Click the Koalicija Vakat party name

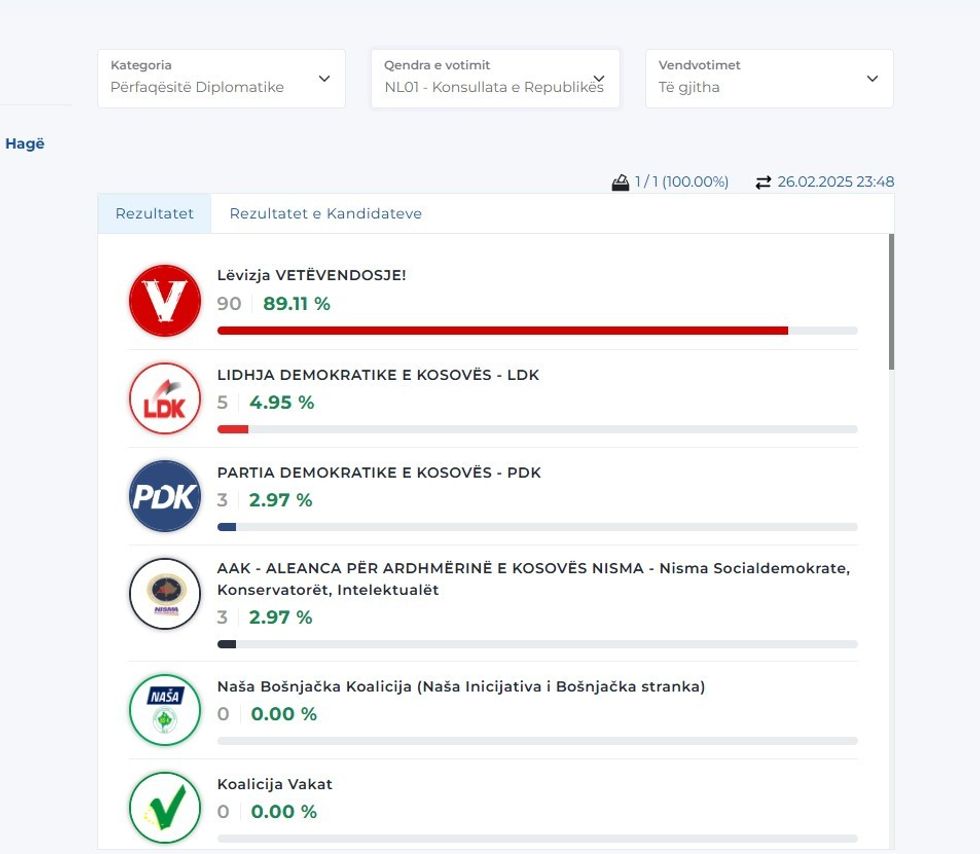[x=274, y=784]
